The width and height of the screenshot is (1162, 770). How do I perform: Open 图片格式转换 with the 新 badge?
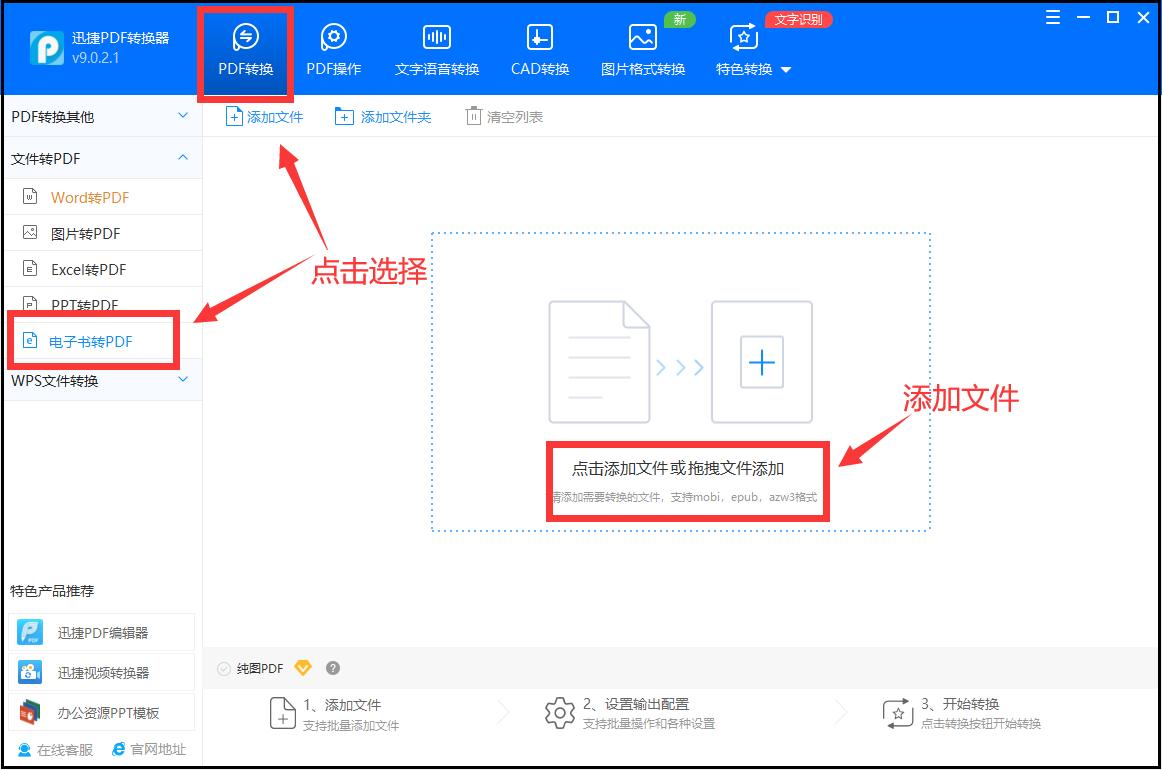641,45
